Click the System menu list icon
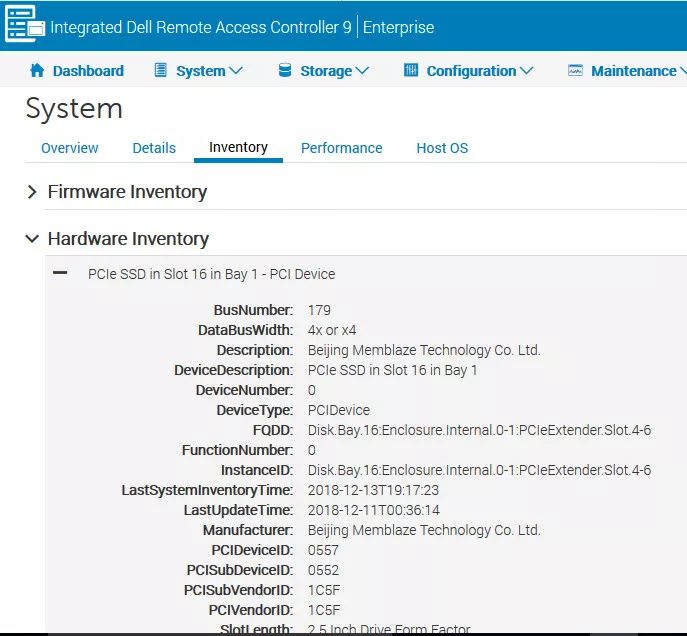This screenshot has width=687, height=636. coord(161,70)
